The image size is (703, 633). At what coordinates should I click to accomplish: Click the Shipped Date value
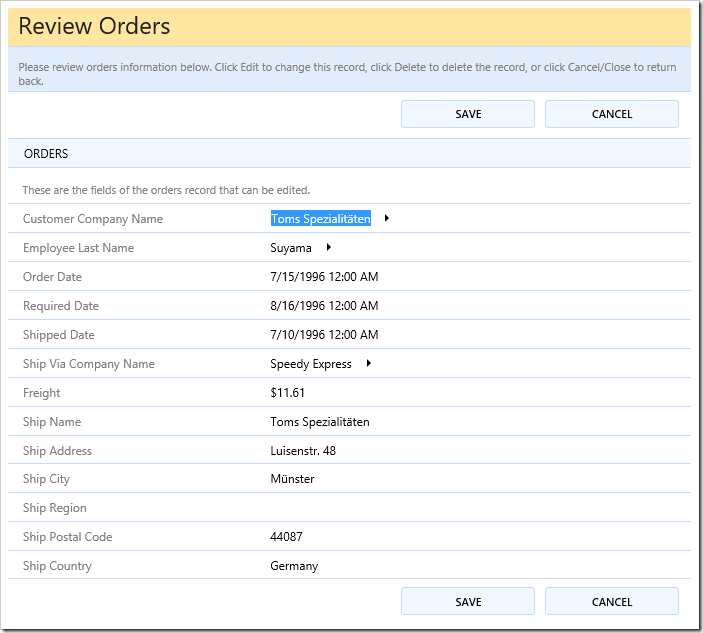(x=324, y=335)
